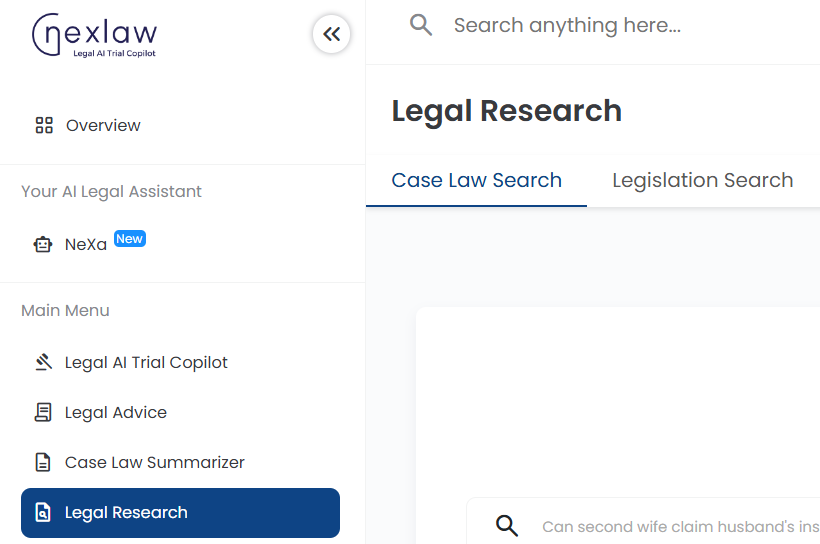820x544 pixels.
Task: Select the Legal Research menu item
Action: coord(180,513)
